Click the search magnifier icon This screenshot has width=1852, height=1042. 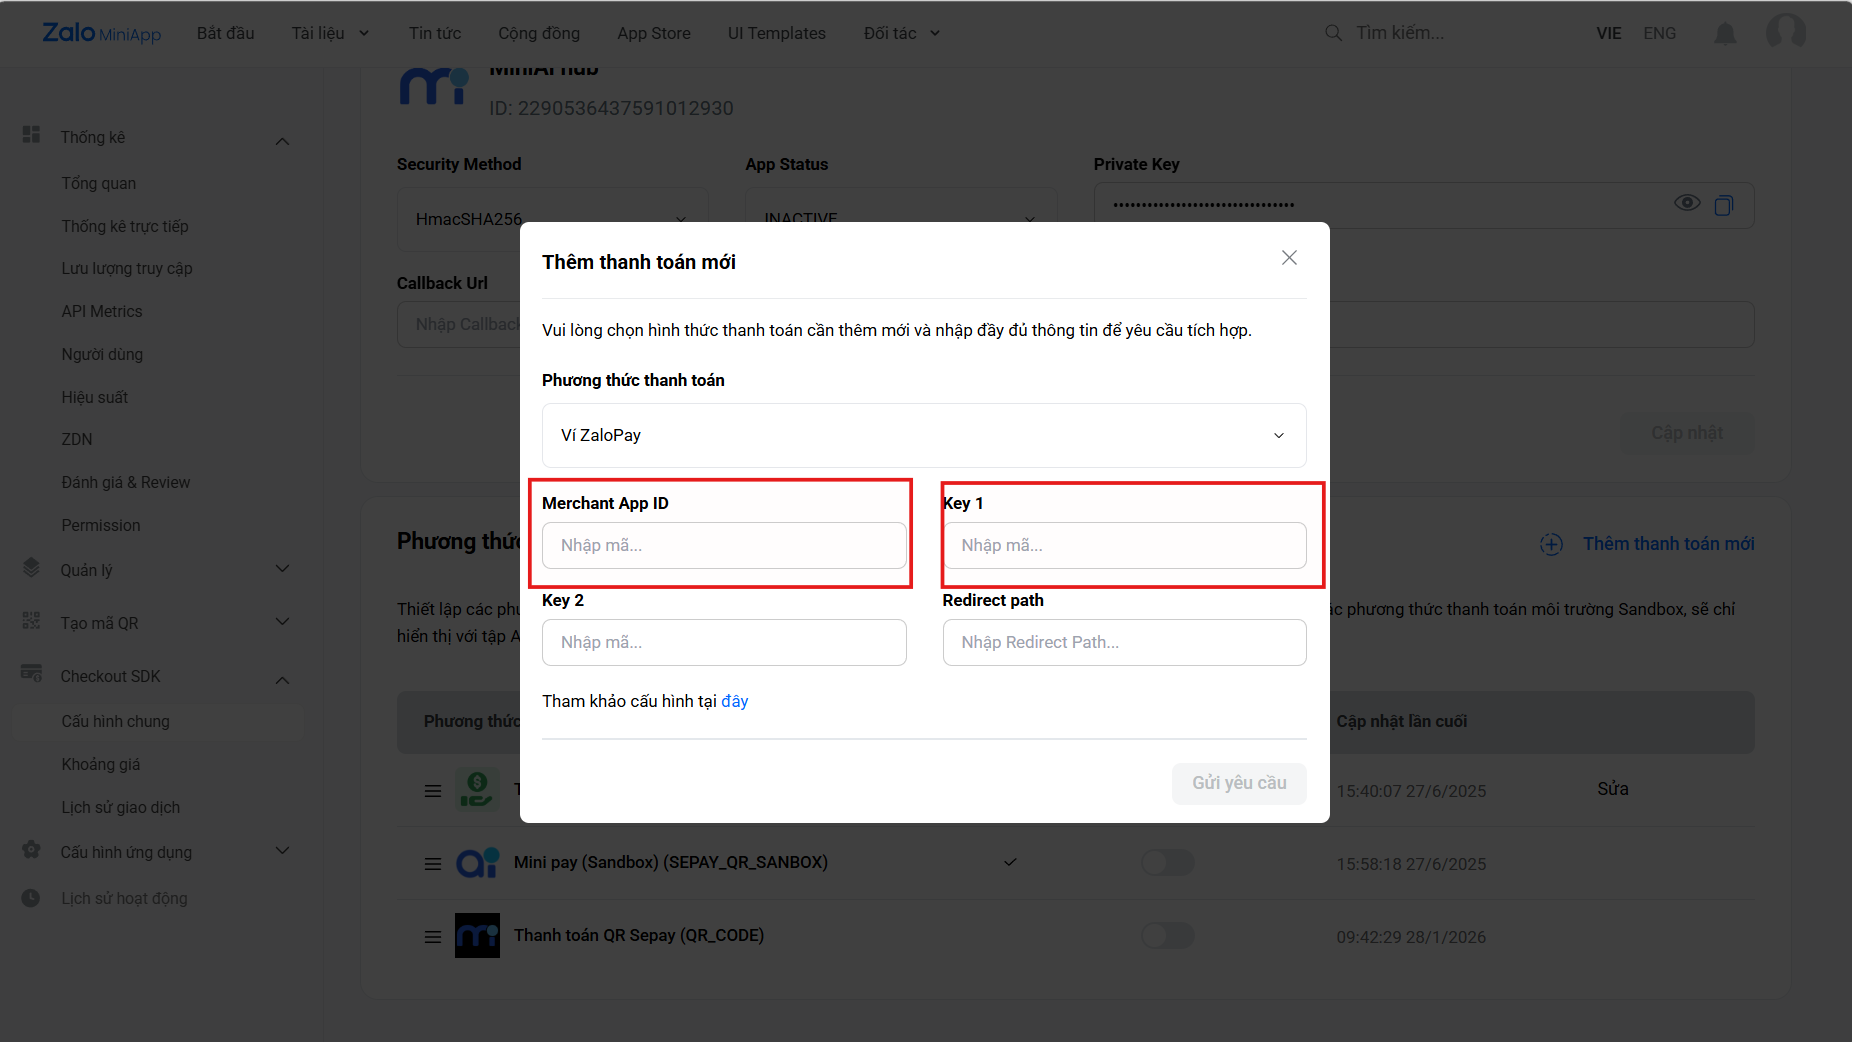point(1333,33)
